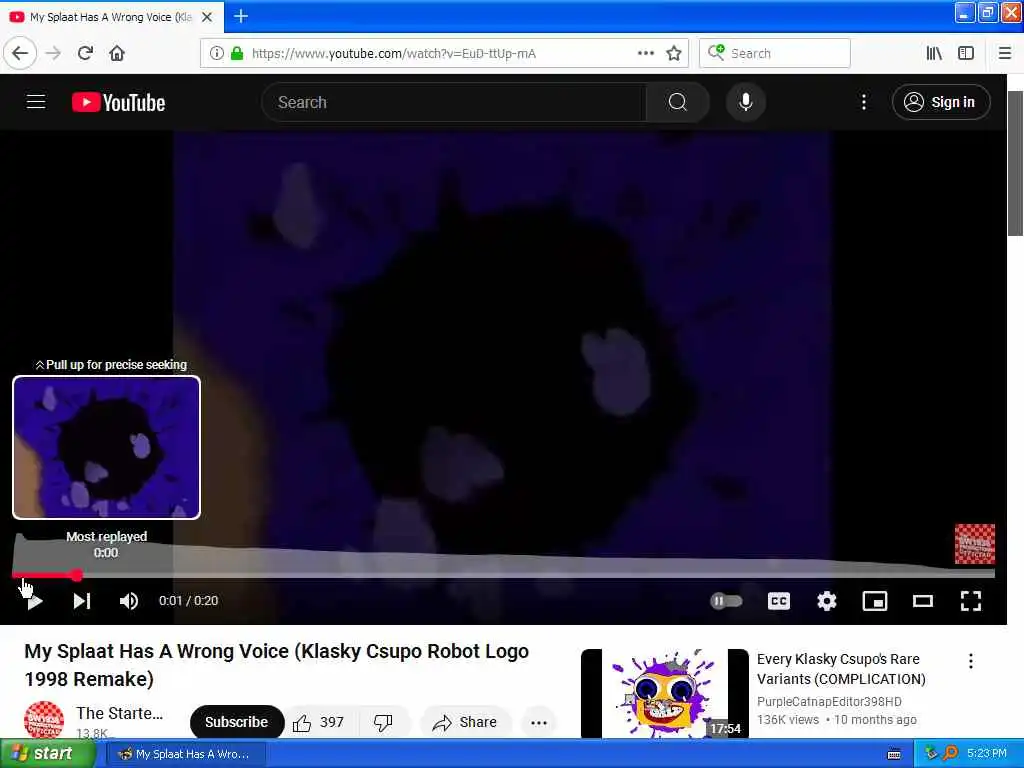Click the Share button
1024x768 pixels.
pyautogui.click(x=465, y=722)
